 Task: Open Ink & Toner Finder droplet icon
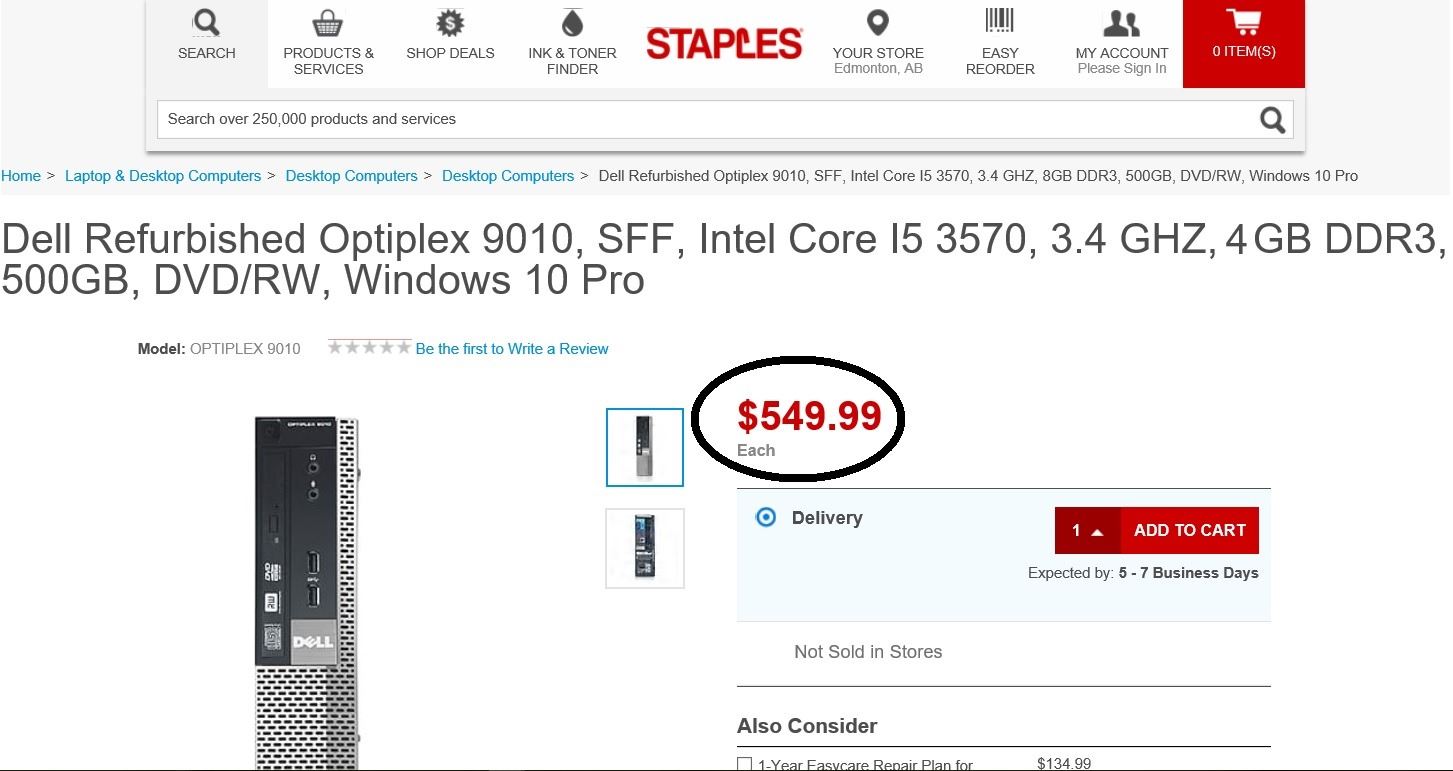point(572,22)
